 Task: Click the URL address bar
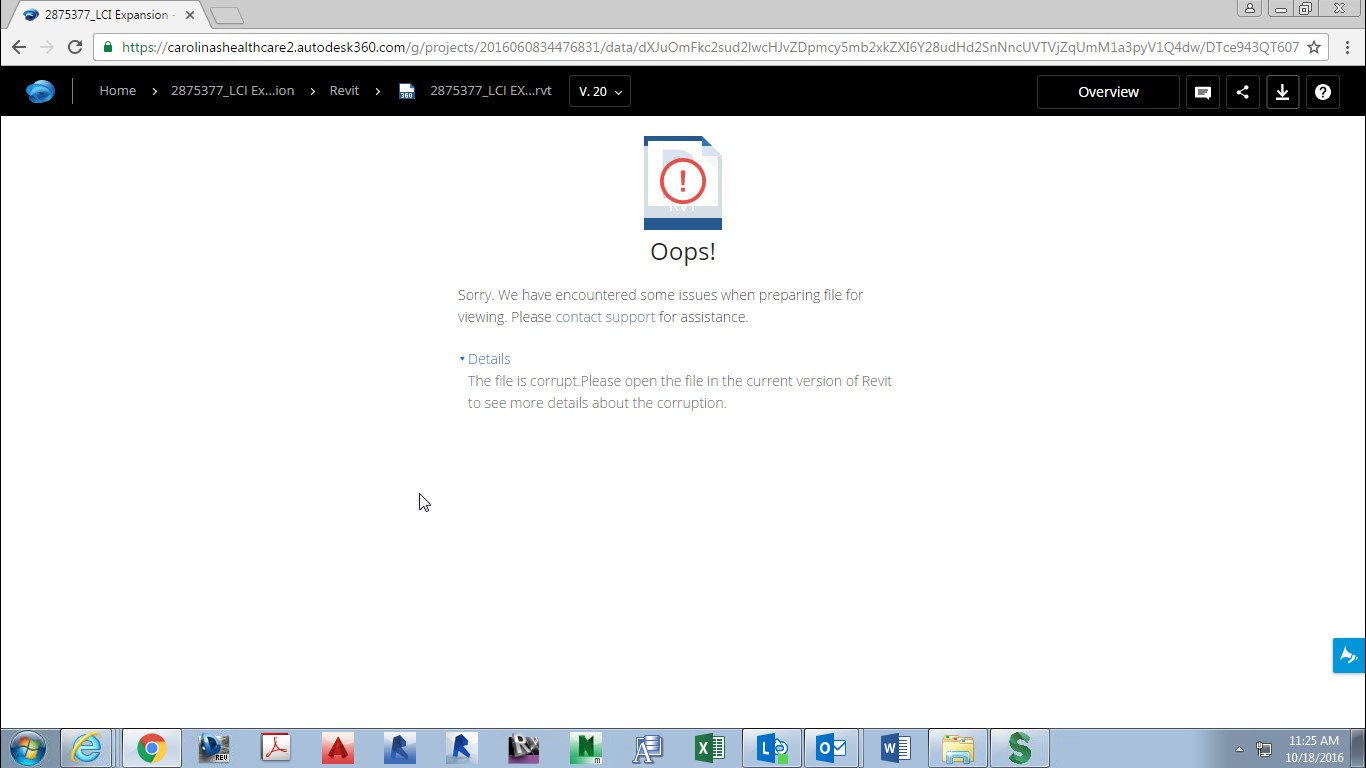710,47
